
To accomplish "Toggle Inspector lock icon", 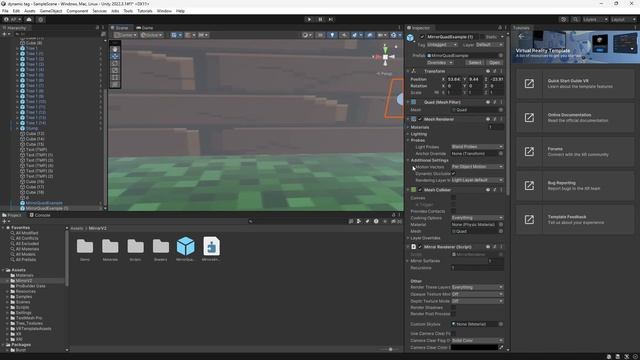I will 500,28.
